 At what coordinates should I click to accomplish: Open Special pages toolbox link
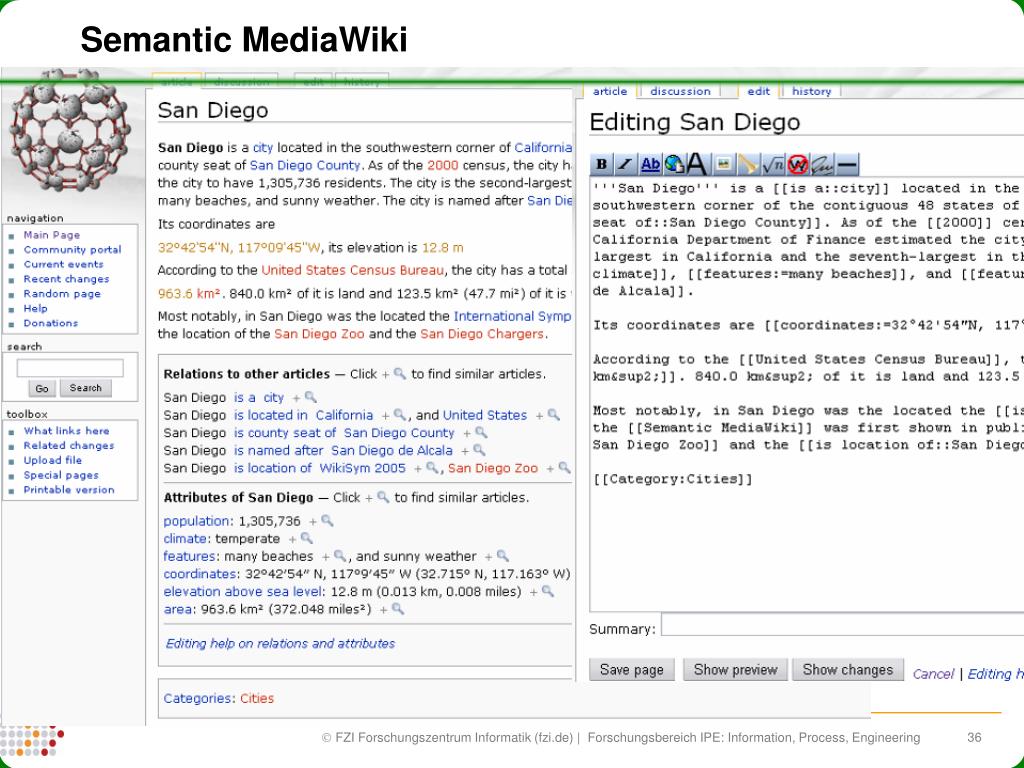click(61, 475)
